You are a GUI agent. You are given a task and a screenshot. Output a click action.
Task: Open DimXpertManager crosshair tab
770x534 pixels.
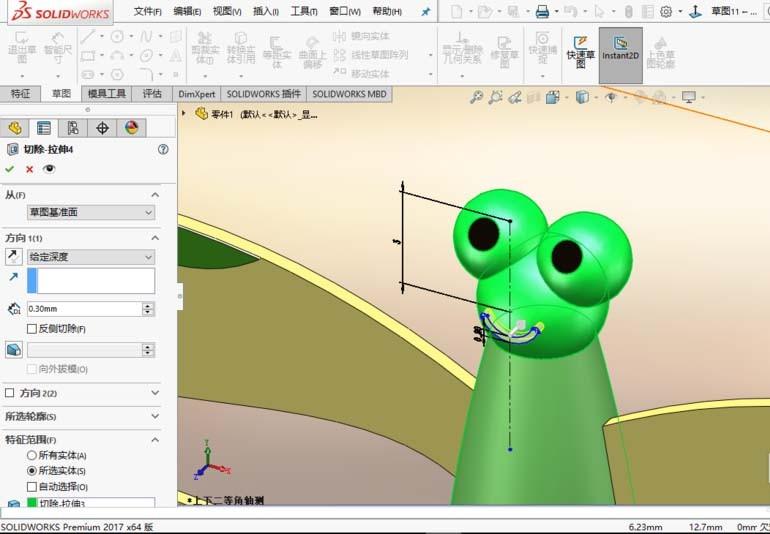102,128
